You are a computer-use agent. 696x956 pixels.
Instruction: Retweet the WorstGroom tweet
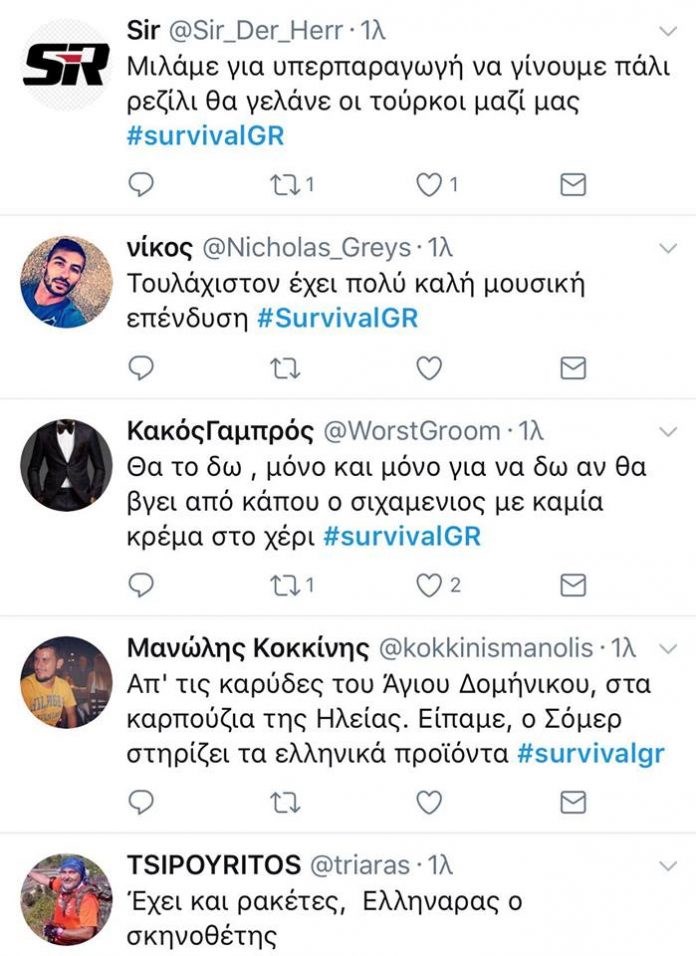point(285,585)
